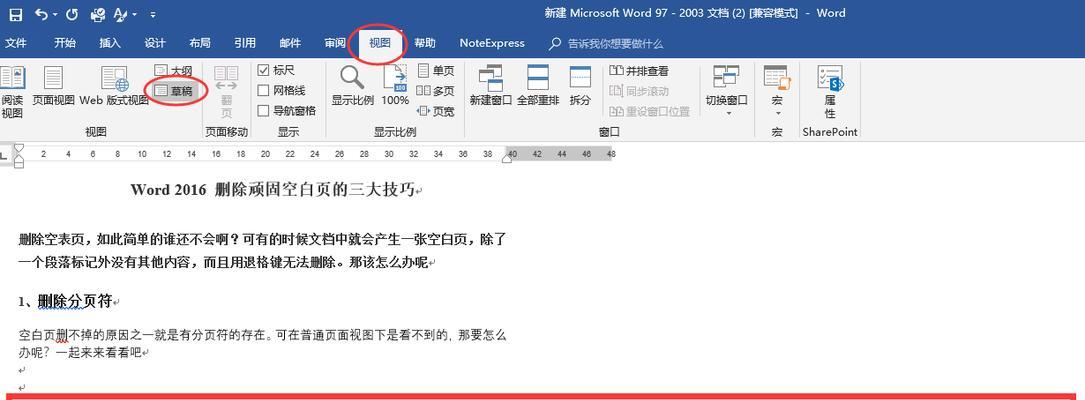Screen dimensions: 1085x400
Task: Open the 帮助 ribbon tab
Action: point(425,43)
